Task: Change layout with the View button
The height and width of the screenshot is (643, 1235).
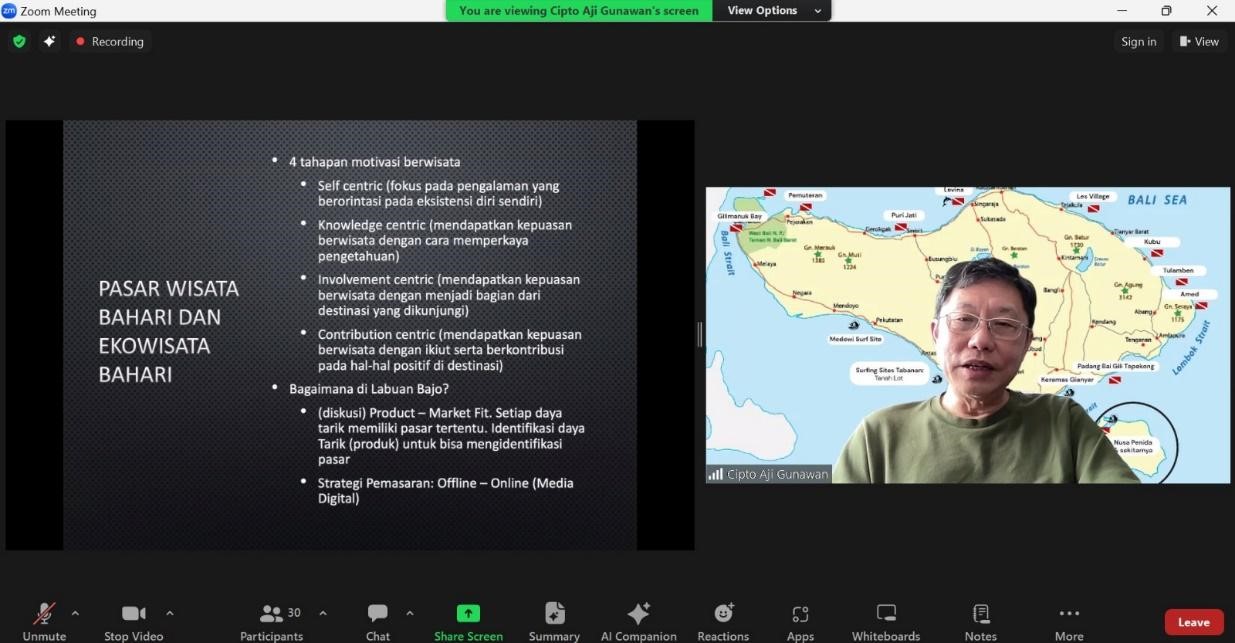Action: [1199, 42]
